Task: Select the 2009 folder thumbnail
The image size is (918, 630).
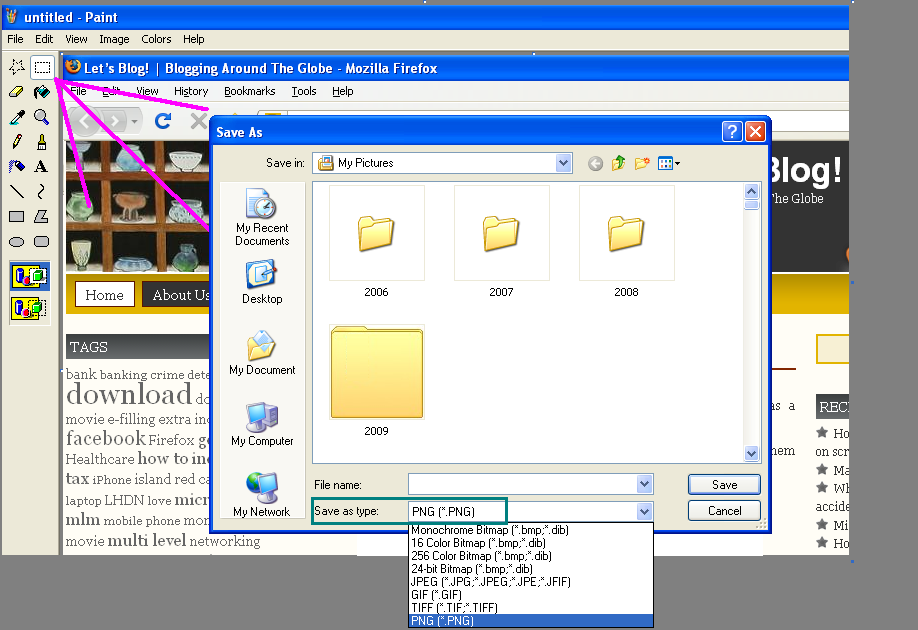Action: coord(376,373)
